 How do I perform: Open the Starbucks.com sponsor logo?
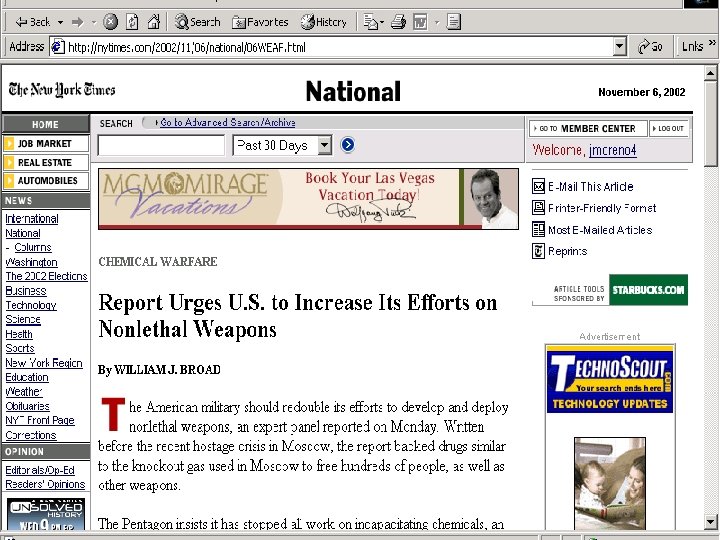click(x=648, y=290)
